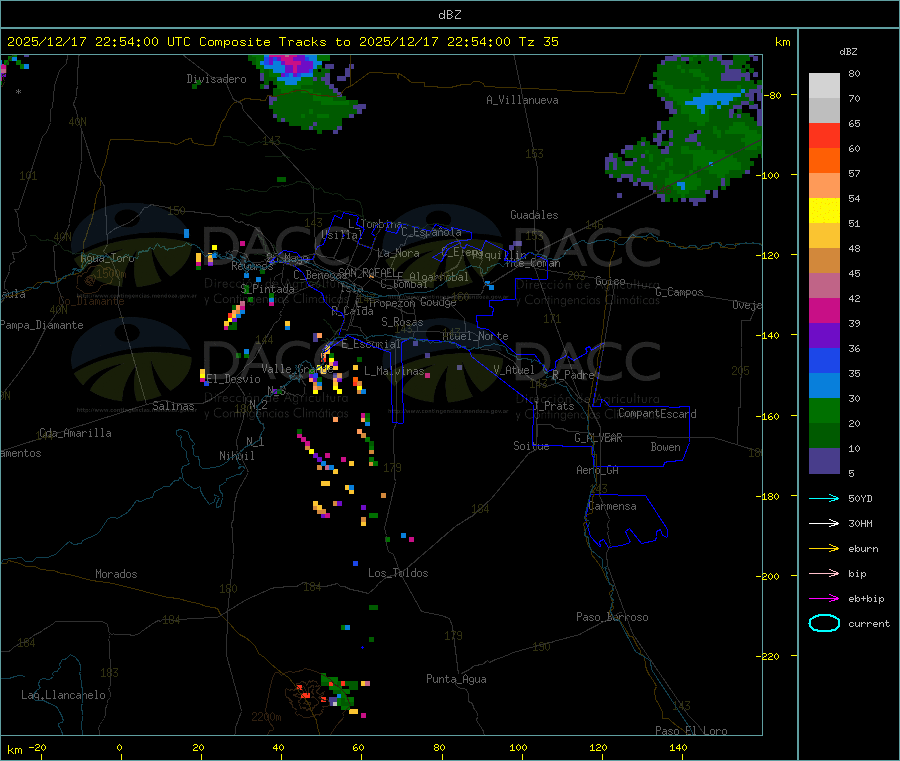This screenshot has height=761, width=900.
Task: Click the S_Rosas map label
Action: (402, 322)
